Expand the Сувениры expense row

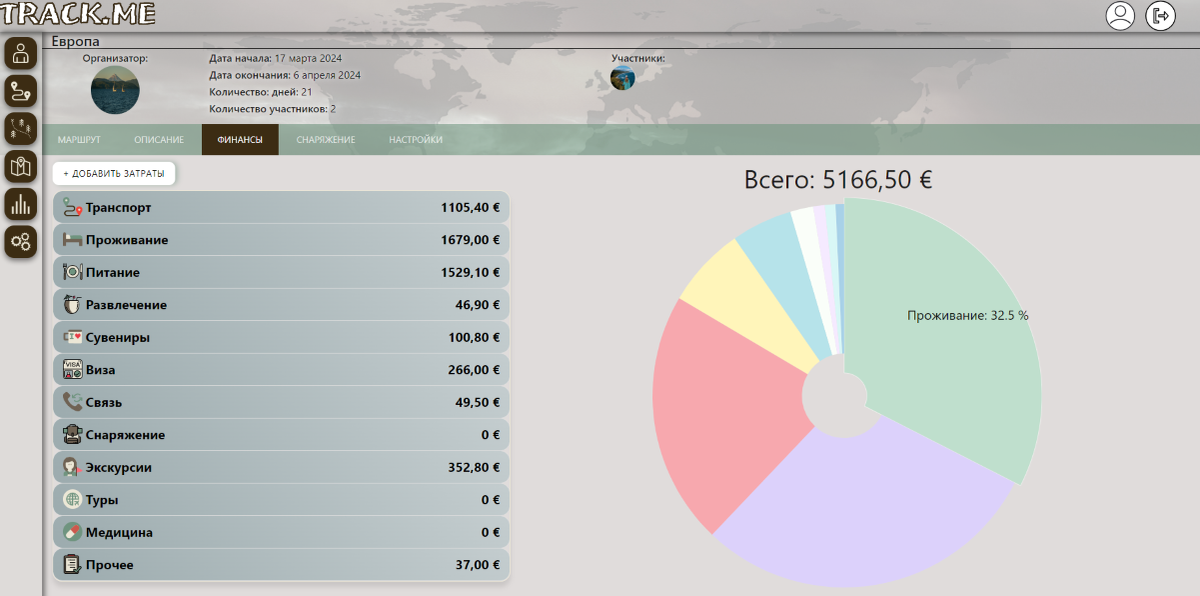281,337
